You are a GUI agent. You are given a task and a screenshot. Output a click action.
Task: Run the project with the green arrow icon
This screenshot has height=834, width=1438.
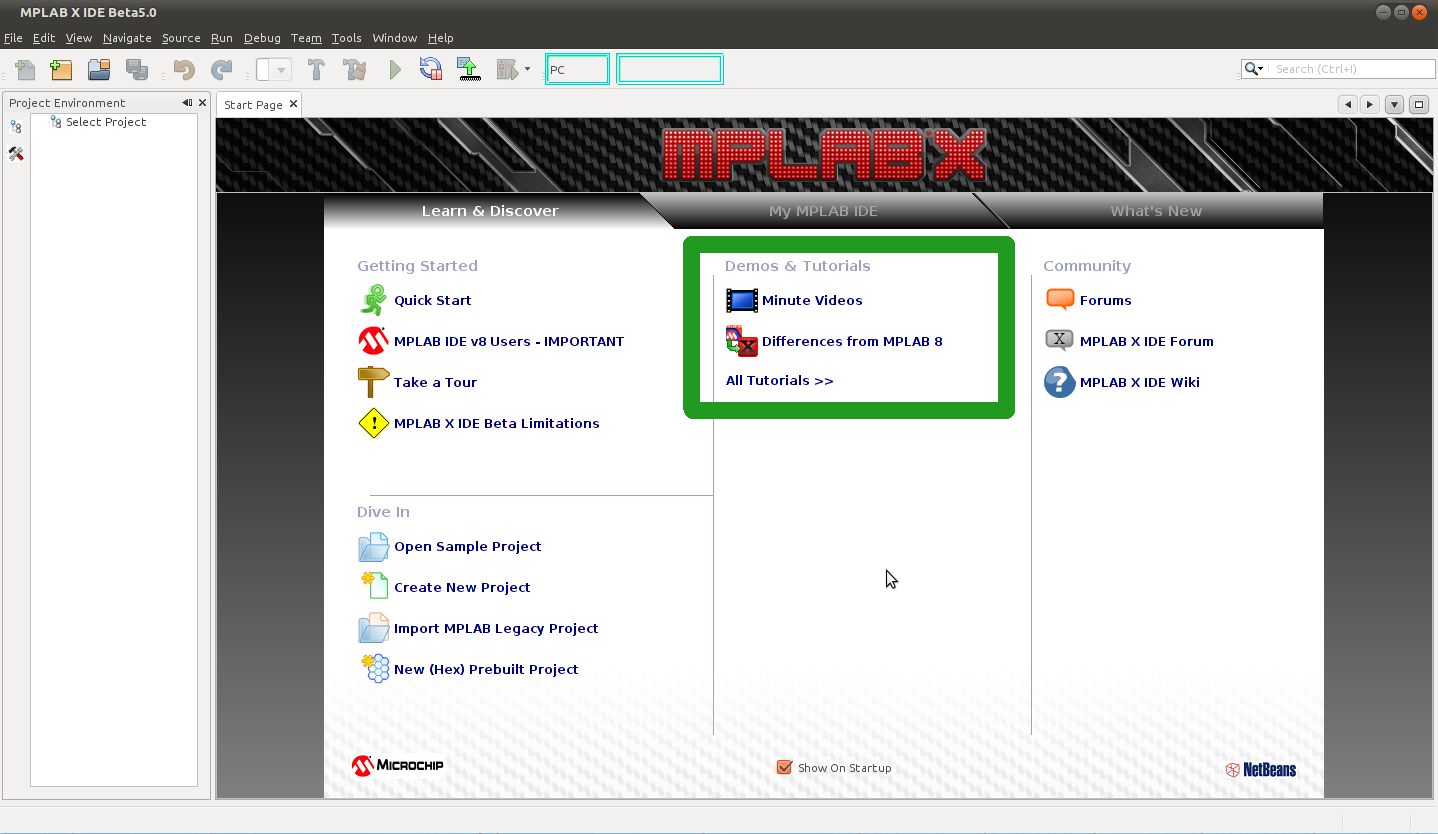point(393,69)
